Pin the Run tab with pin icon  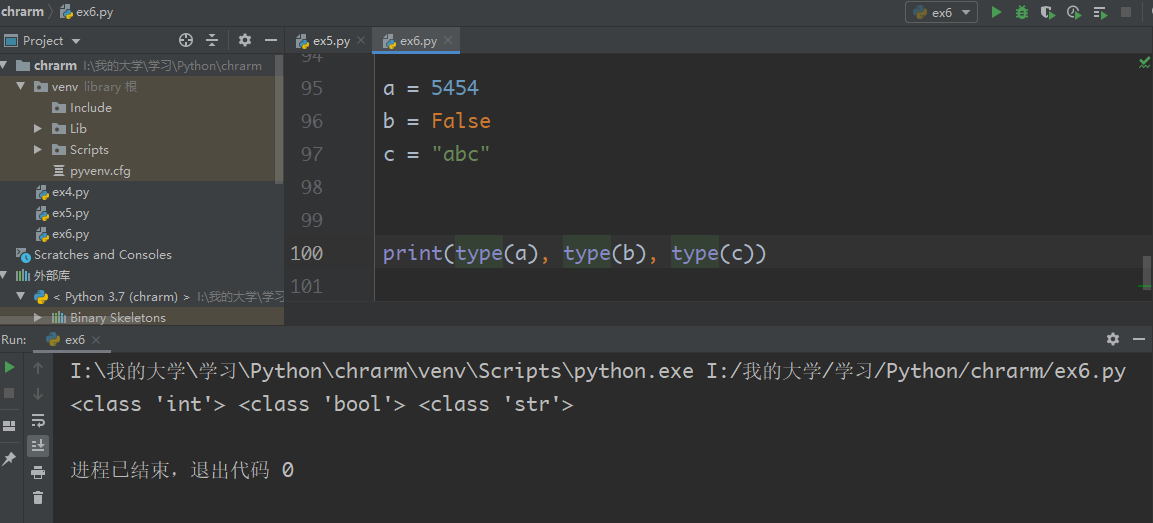click(x=10, y=458)
